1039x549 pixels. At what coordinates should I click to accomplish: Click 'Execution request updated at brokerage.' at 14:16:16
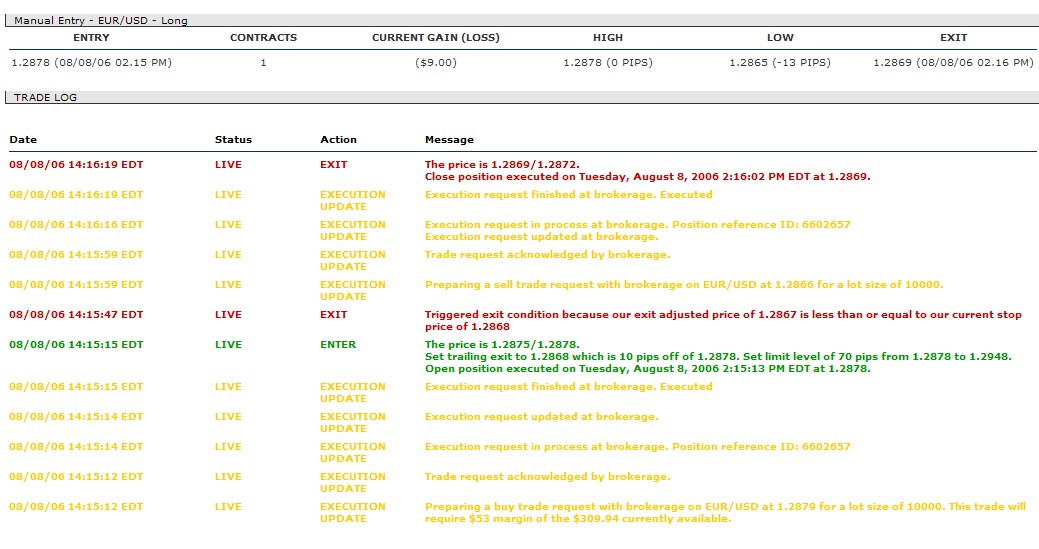[x=541, y=236]
